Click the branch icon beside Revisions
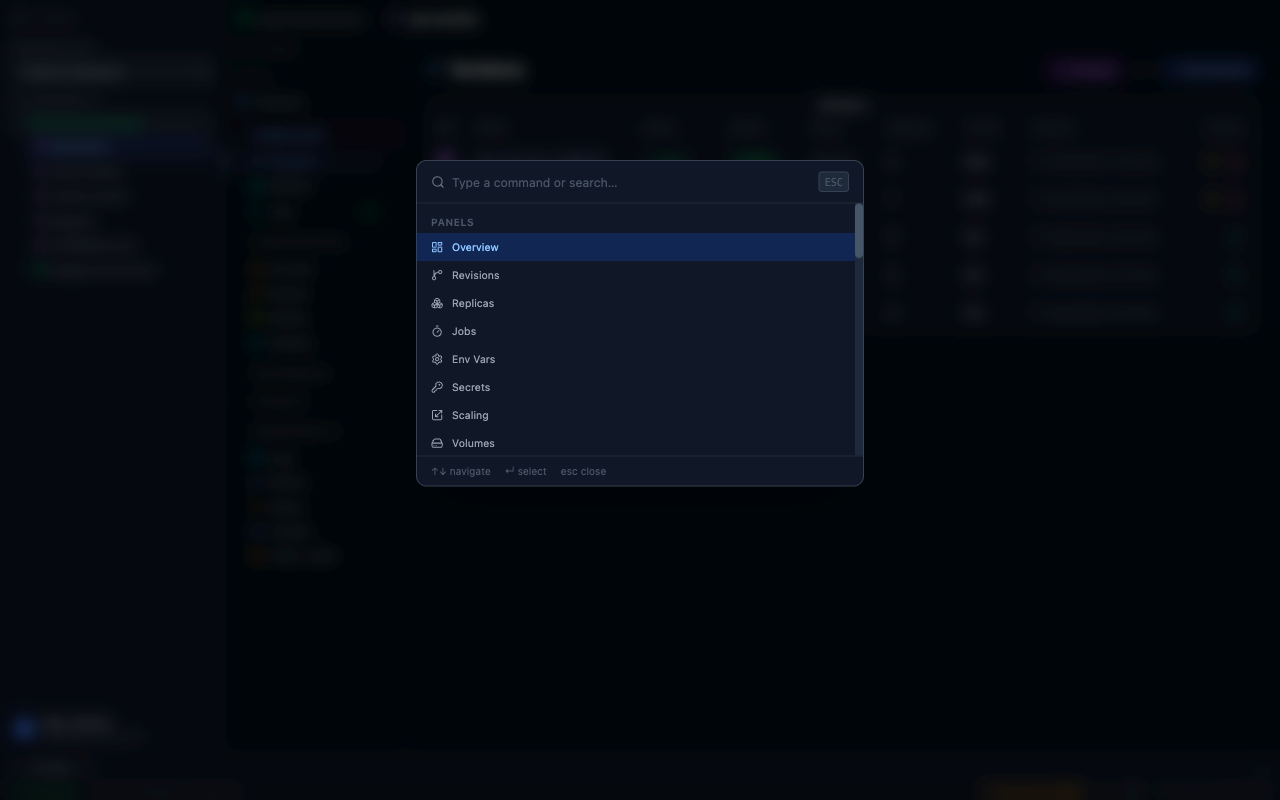 pos(437,274)
